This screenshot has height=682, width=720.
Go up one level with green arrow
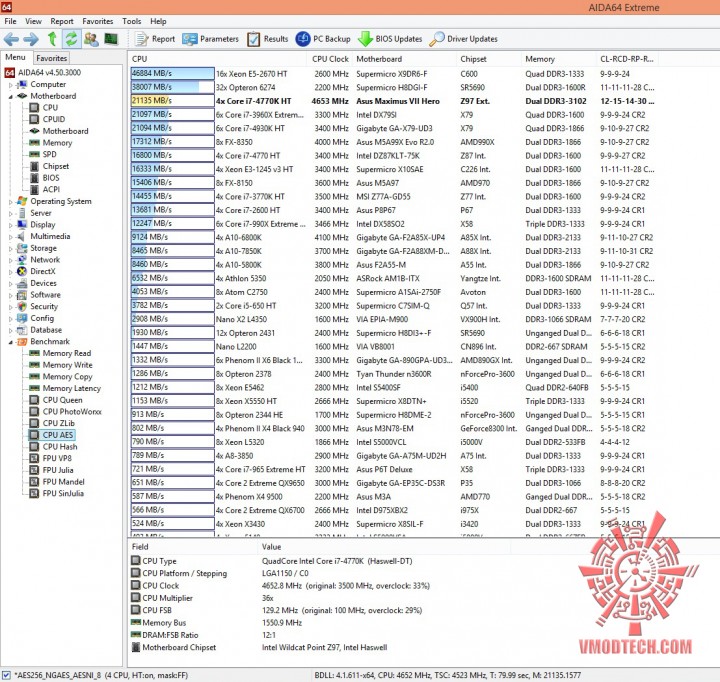click(52, 39)
